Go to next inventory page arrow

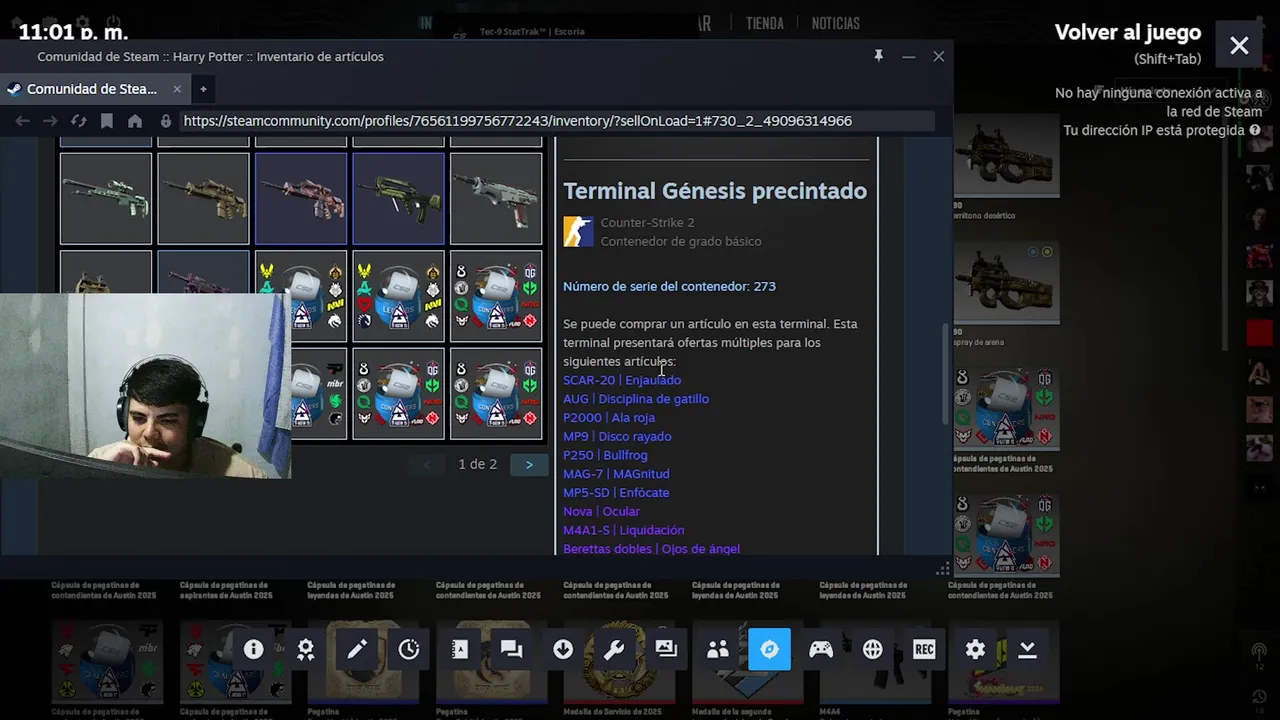529,464
